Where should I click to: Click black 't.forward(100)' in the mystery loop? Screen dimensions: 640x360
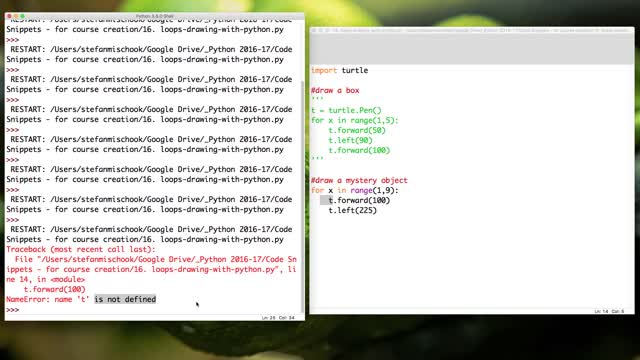[x=359, y=200]
